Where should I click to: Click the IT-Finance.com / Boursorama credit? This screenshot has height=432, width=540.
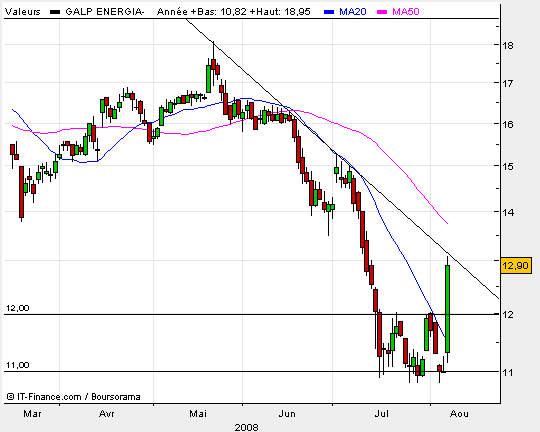coord(74,397)
